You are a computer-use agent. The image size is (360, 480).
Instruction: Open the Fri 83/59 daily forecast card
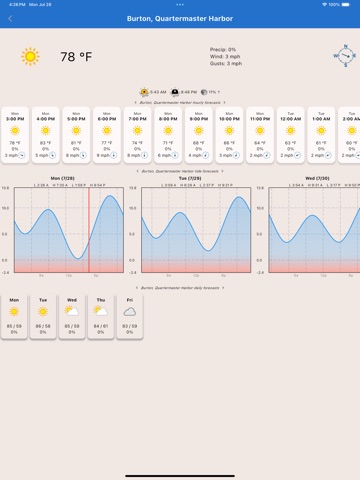pos(130,316)
